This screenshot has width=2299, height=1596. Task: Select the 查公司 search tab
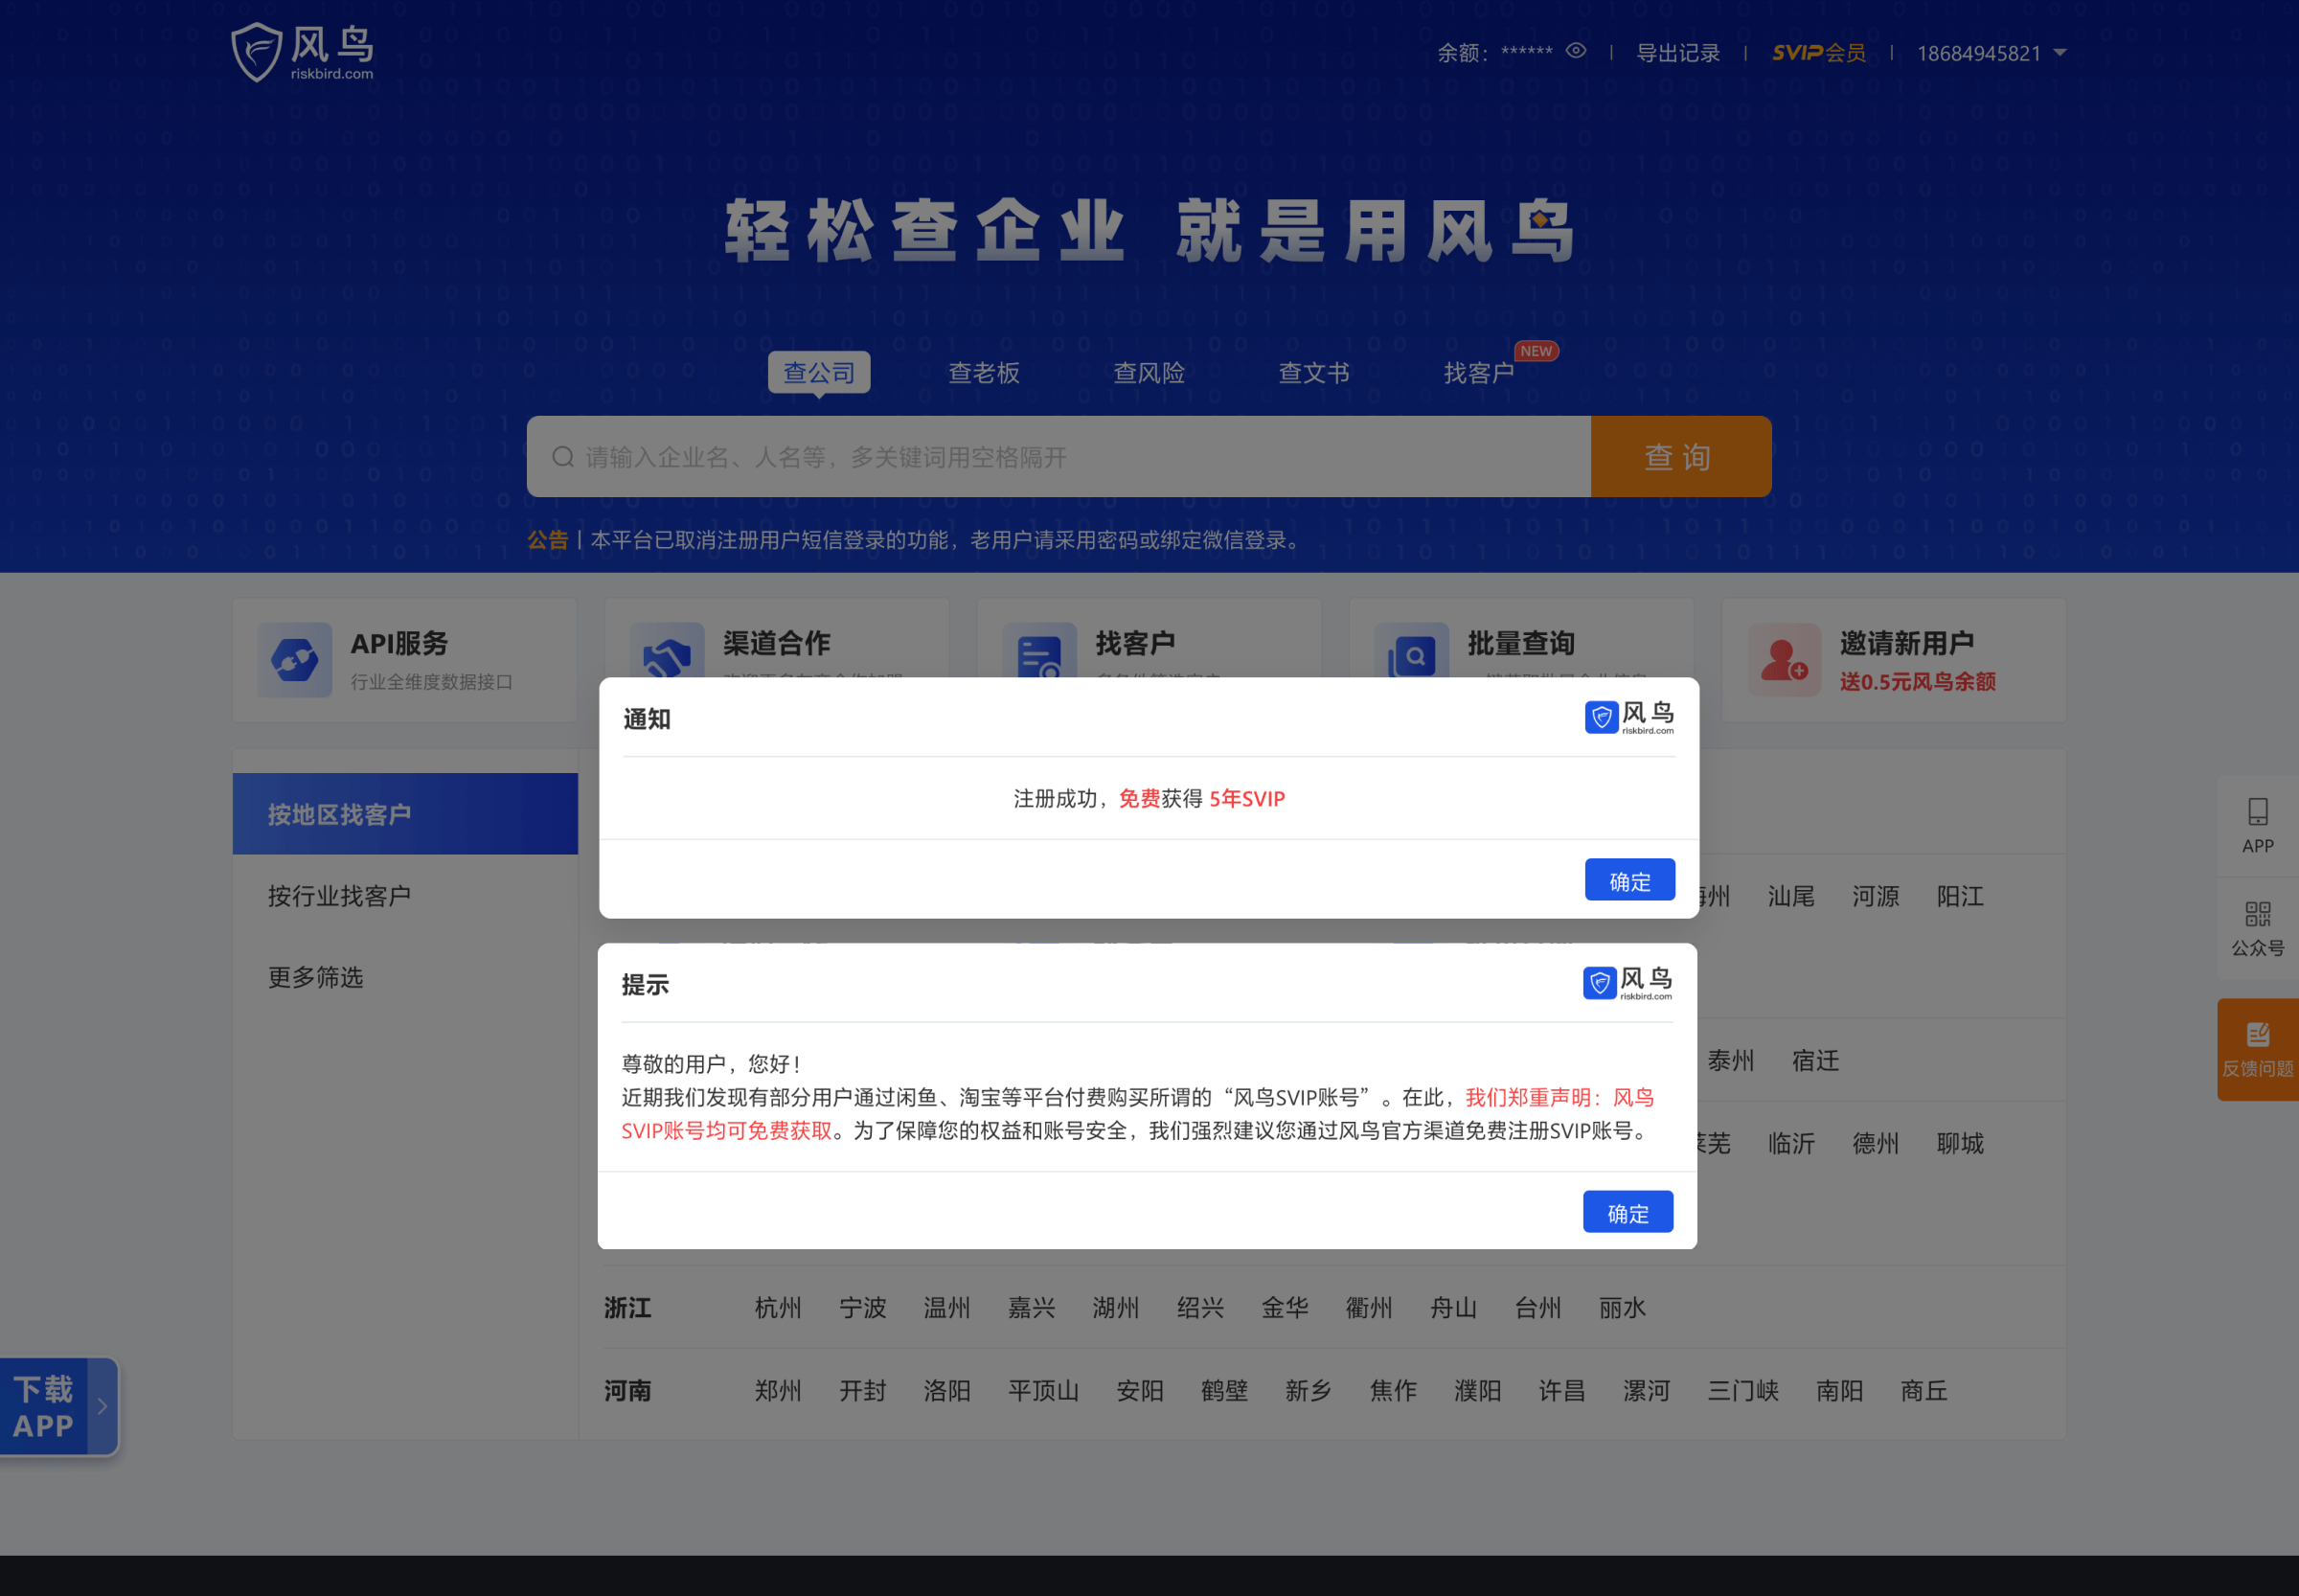(x=819, y=373)
